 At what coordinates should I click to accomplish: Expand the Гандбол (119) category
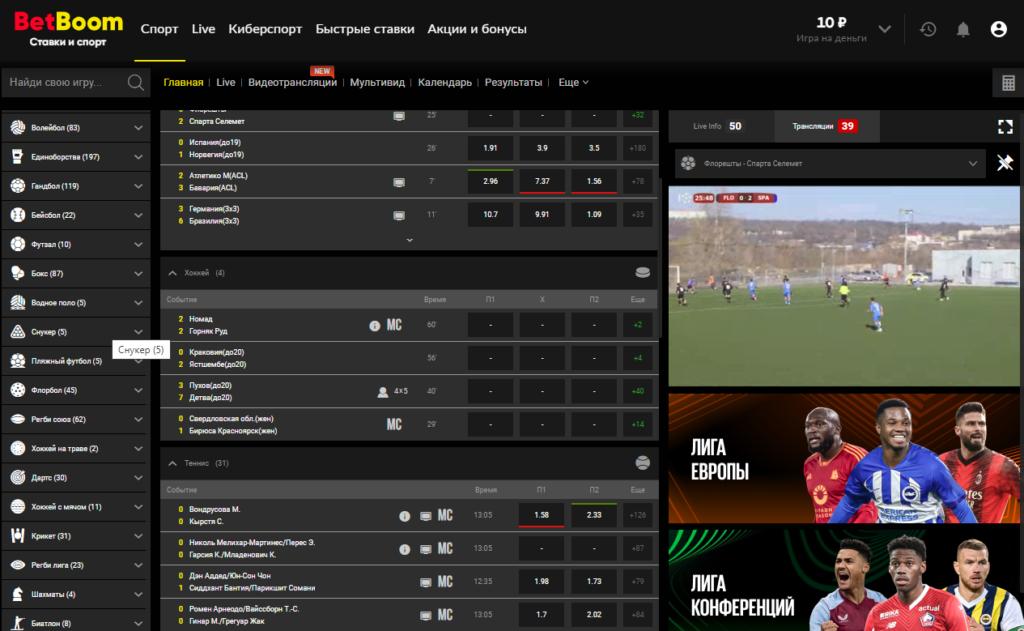pos(138,186)
